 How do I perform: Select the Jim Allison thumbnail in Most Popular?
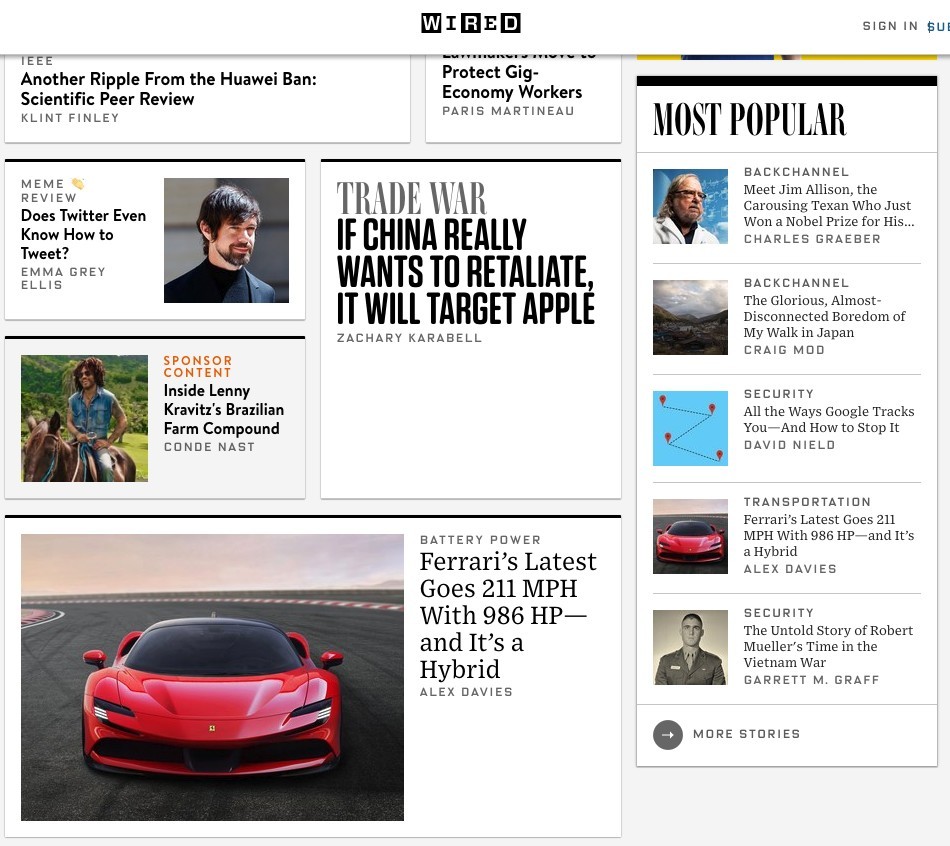coord(690,206)
